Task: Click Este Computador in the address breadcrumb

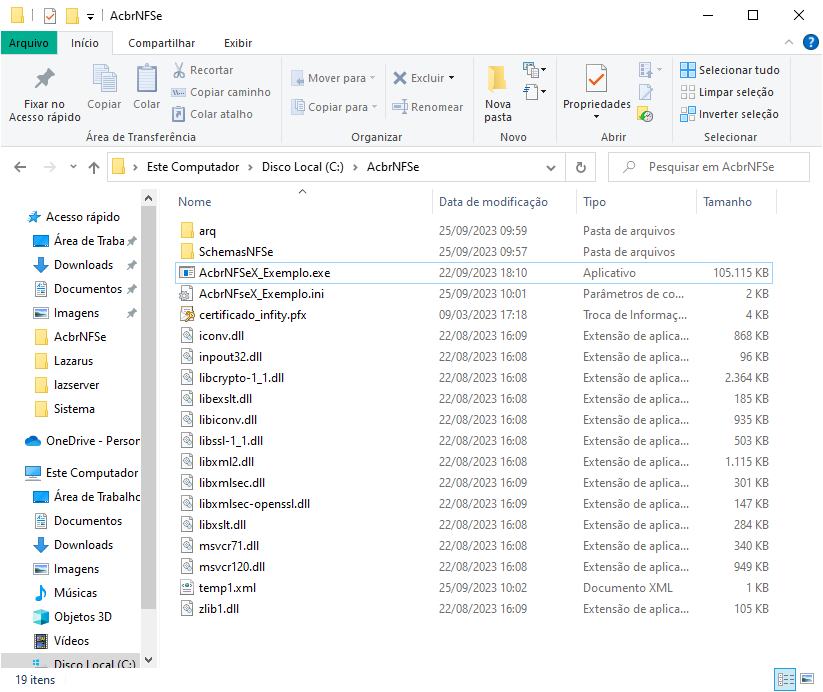Action: (193, 167)
